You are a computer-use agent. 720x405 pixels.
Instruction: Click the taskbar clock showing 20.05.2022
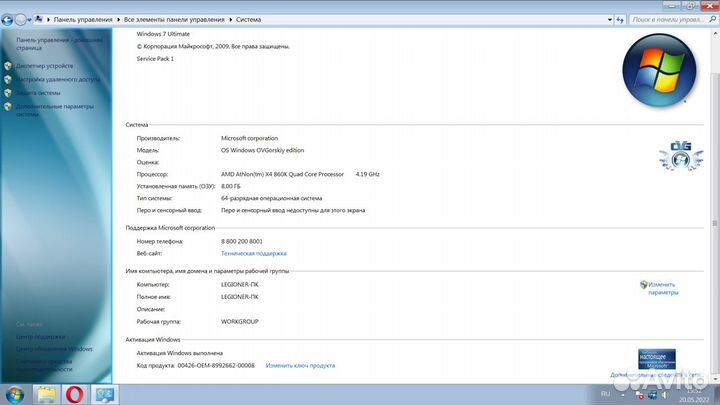click(x=694, y=395)
